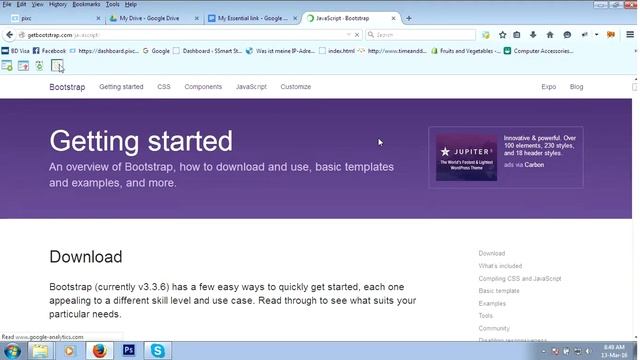640x360 pixels.
Task: Open the Customize navbar link
Action: click(296, 87)
